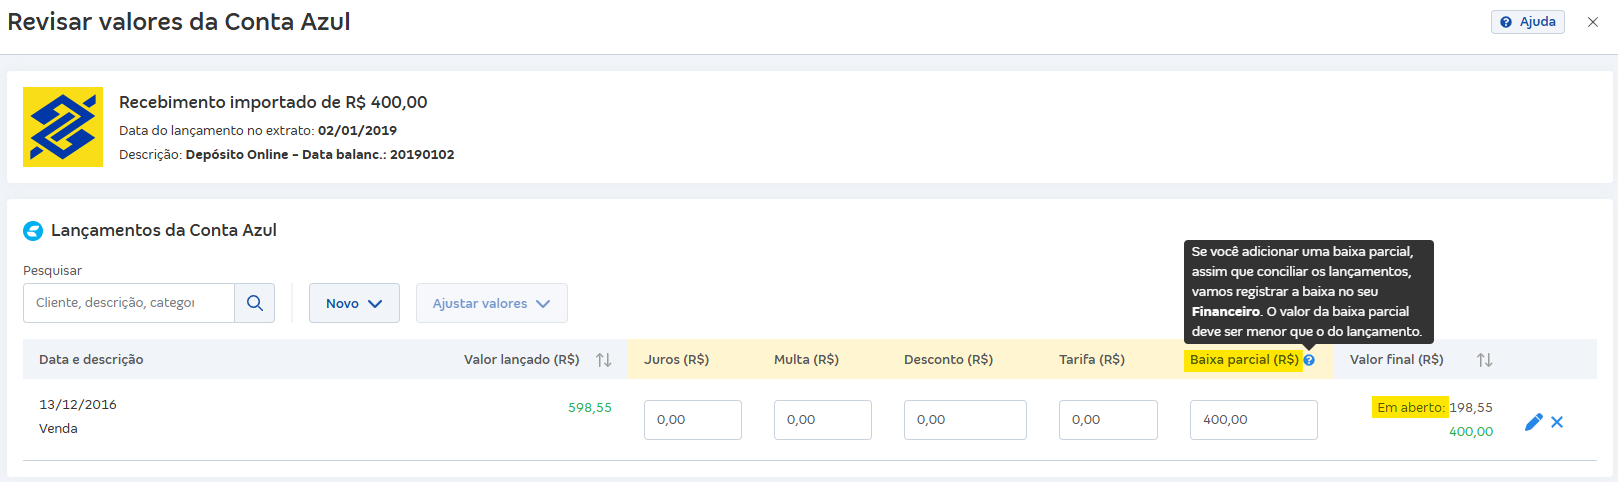Click the Banco do Brasil logo
The width and height of the screenshot is (1618, 482).
click(63, 127)
